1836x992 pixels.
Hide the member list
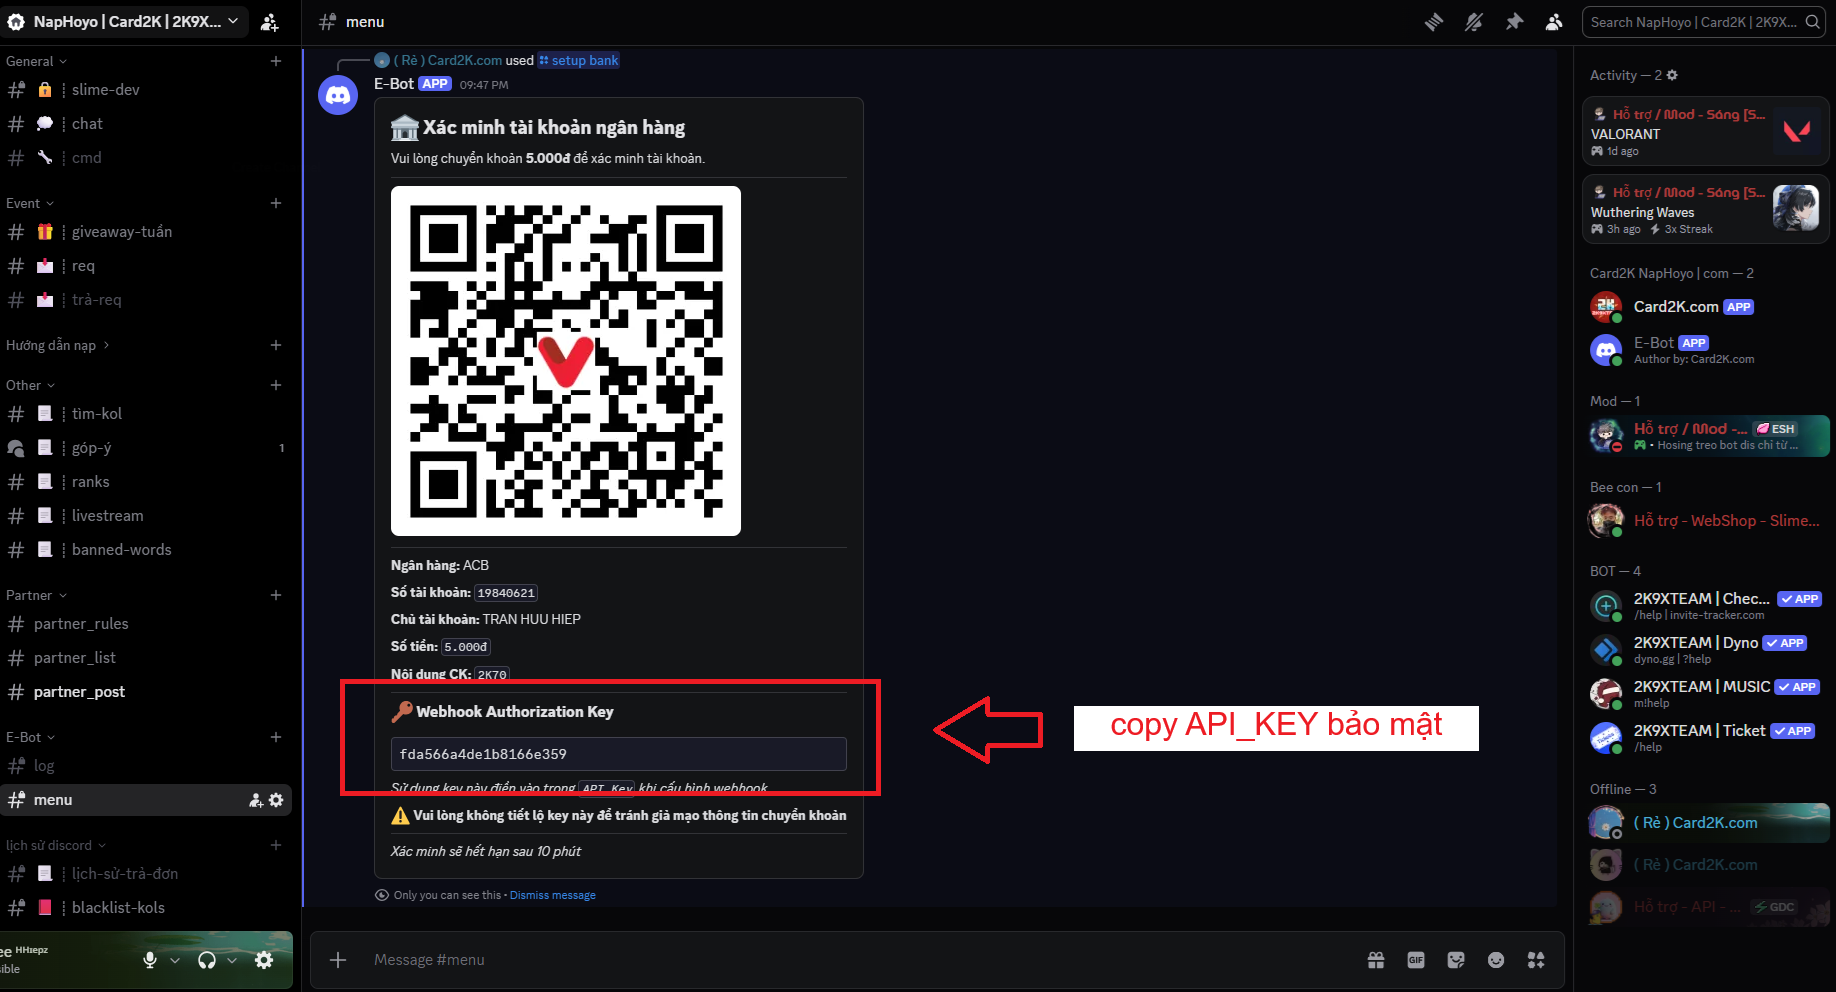[1554, 22]
